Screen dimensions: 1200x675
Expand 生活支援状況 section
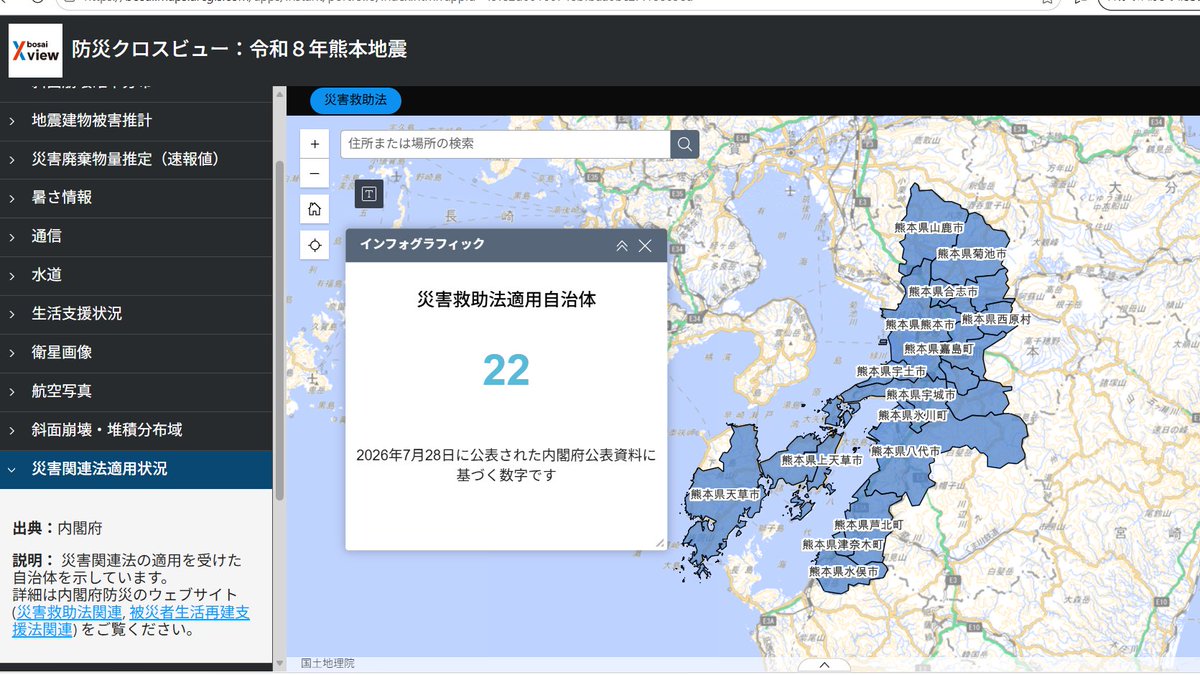tap(136, 313)
